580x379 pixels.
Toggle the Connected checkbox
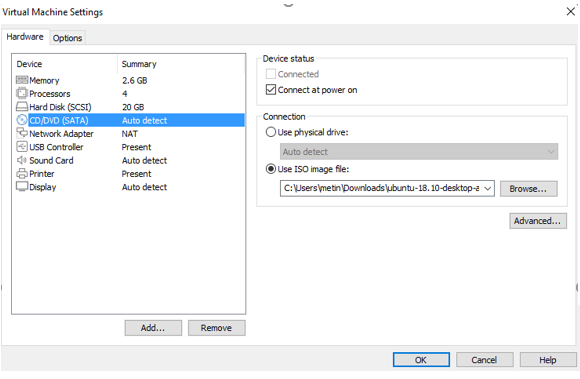coord(271,74)
